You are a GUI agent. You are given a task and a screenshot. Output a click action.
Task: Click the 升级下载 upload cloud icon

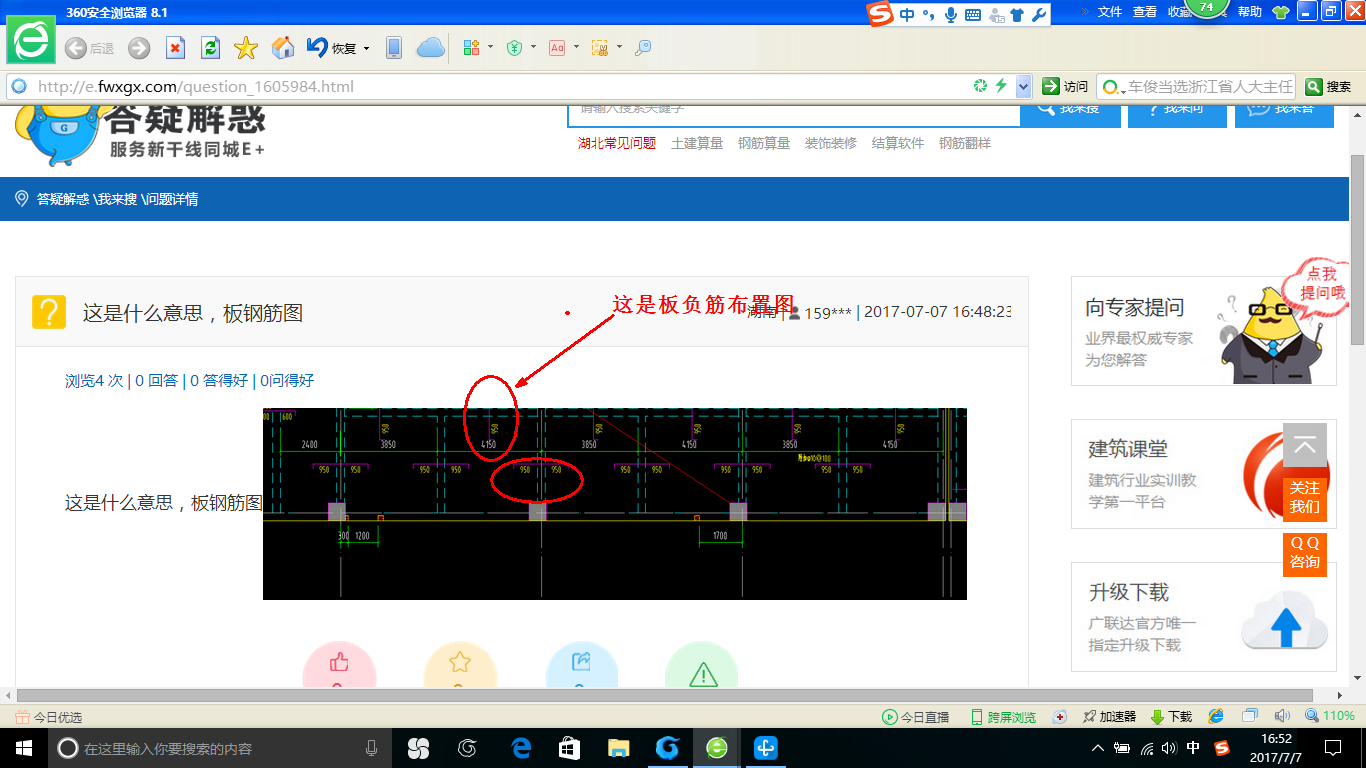[x=1285, y=622]
